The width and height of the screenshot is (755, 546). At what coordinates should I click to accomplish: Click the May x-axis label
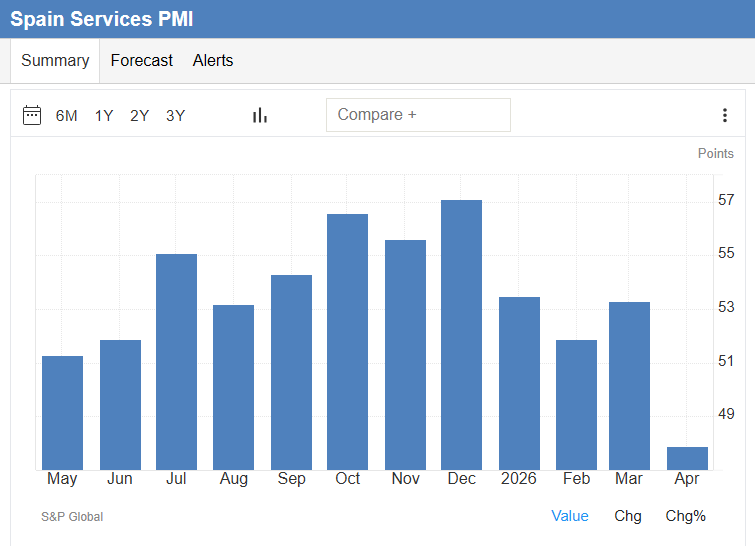point(62,479)
